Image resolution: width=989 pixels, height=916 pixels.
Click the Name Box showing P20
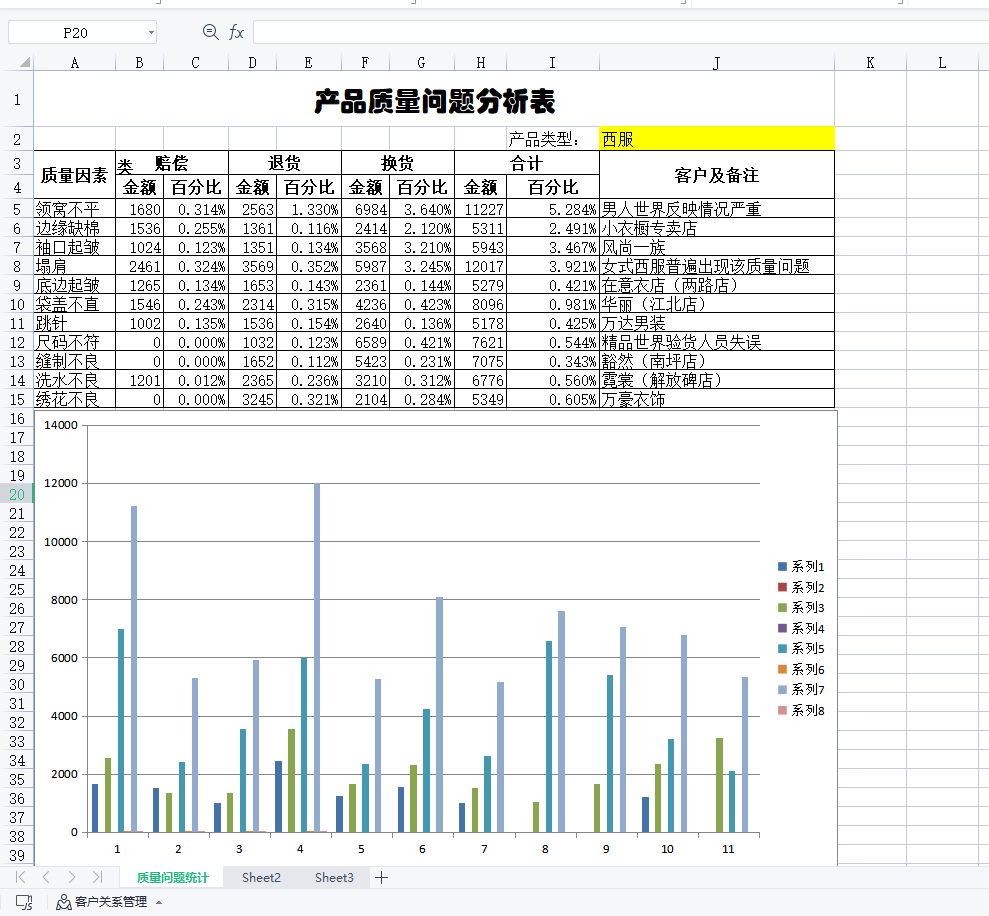pos(76,33)
